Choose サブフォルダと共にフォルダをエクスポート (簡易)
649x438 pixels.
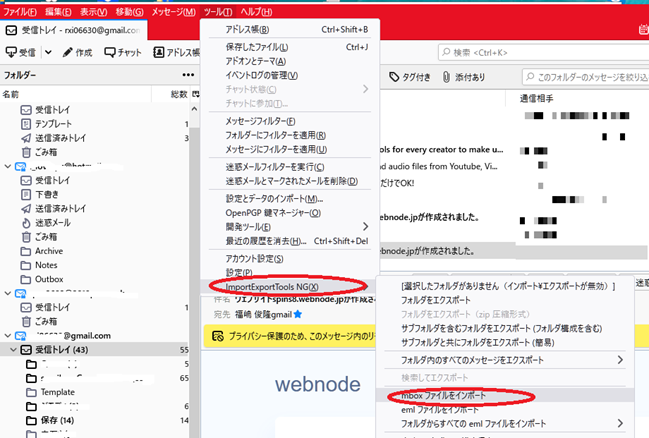[505, 342]
